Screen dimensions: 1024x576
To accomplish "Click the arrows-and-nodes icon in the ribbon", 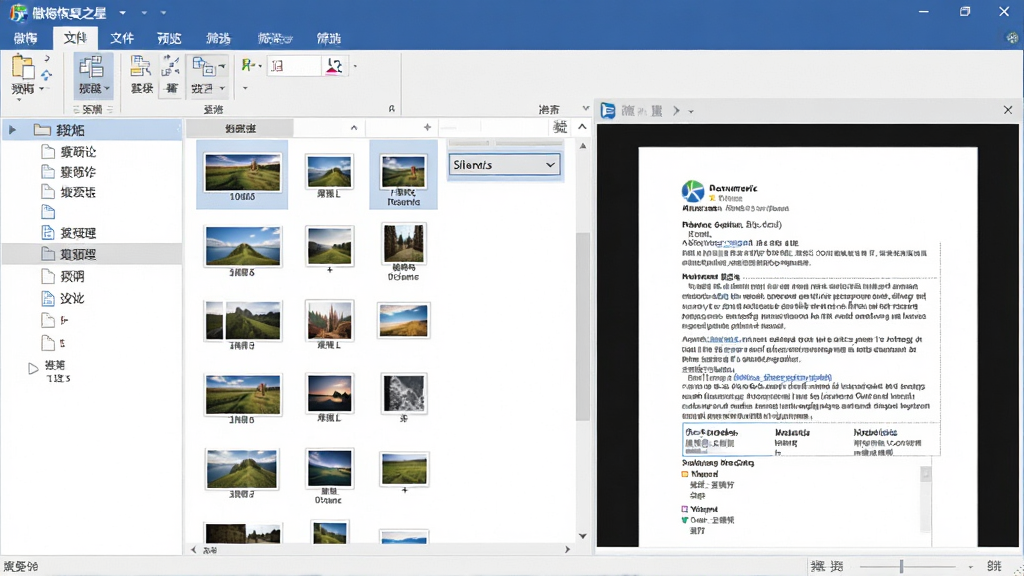I will 171,67.
